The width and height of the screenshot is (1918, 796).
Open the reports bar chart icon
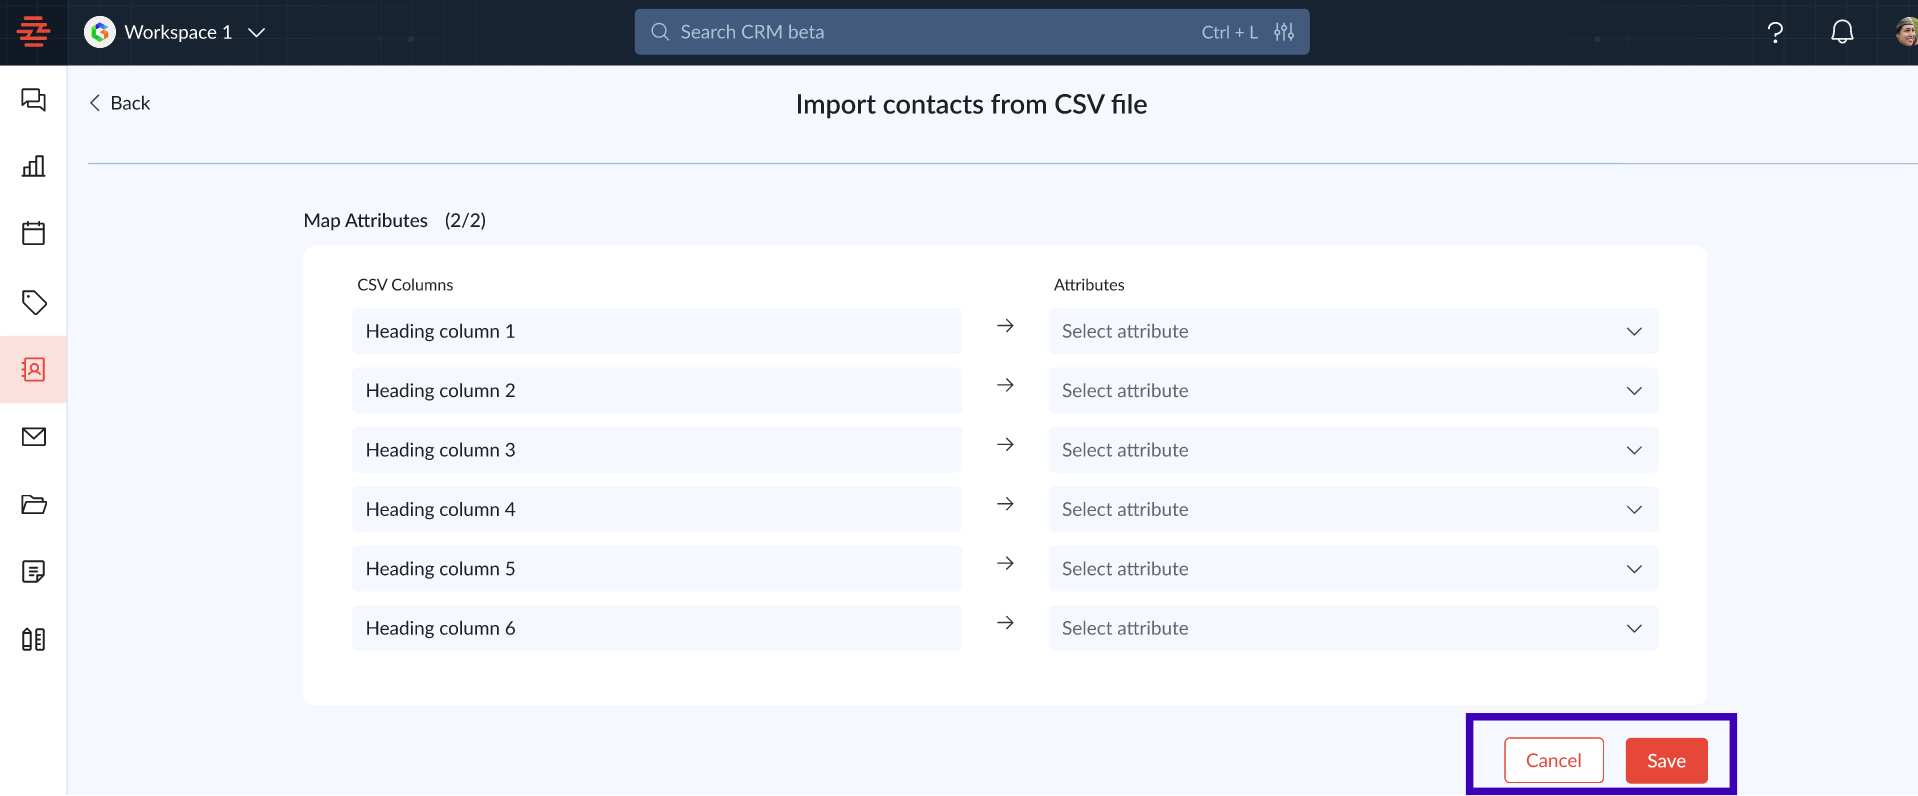pyautogui.click(x=34, y=166)
